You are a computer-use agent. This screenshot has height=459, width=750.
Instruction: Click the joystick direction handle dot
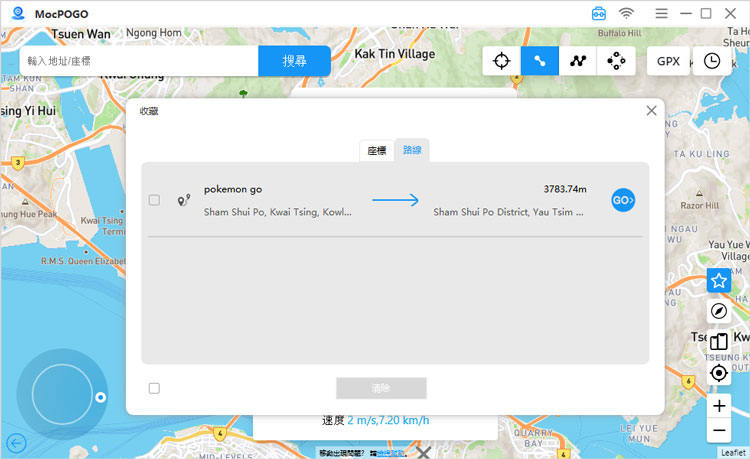[x=100, y=397]
